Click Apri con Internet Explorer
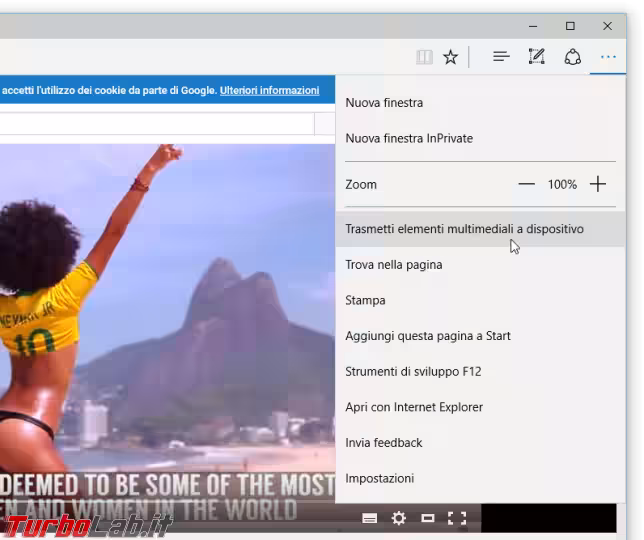644x540 pixels. click(x=414, y=407)
